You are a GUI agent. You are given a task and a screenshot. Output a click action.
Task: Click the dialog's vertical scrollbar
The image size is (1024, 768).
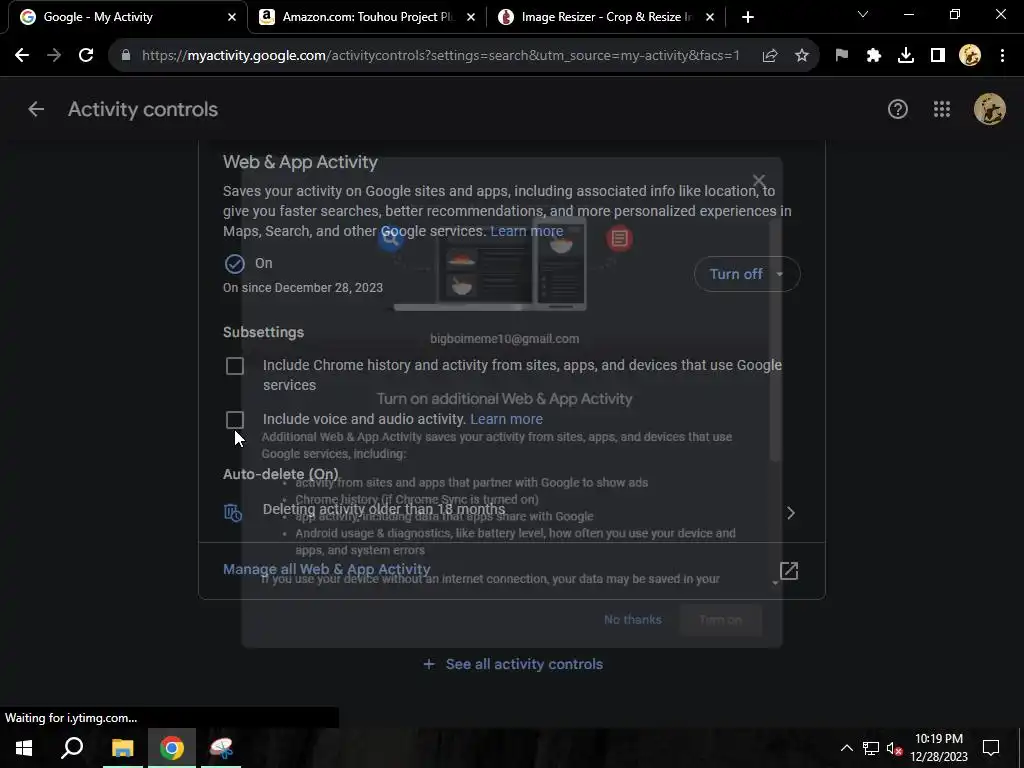(x=775, y=340)
